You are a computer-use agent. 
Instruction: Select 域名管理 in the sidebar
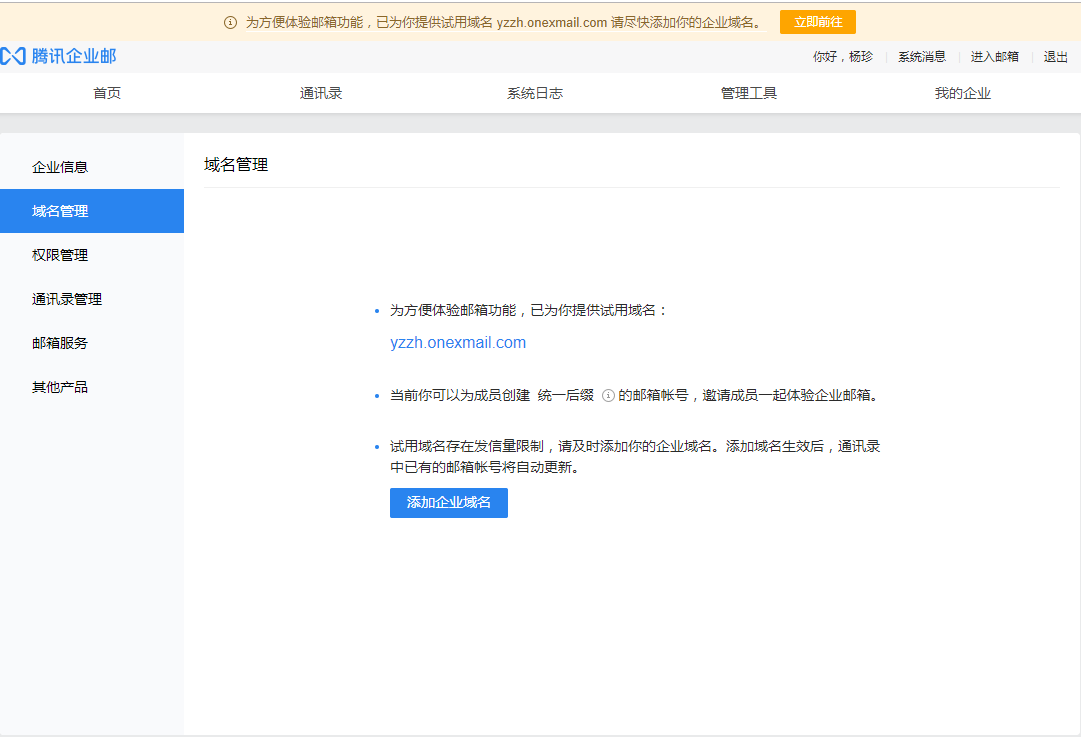[x=92, y=211]
